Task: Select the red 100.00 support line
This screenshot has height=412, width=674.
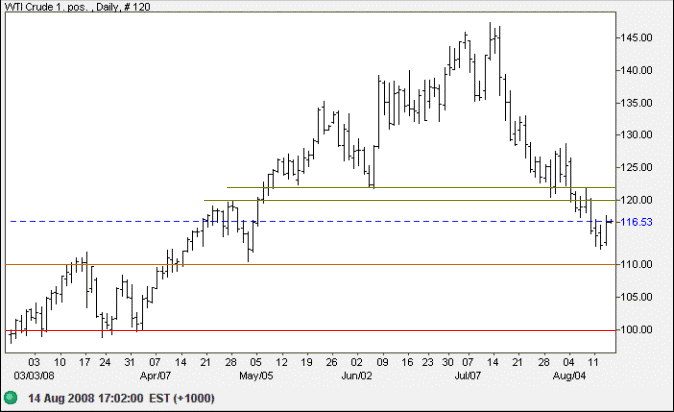Action: point(310,330)
